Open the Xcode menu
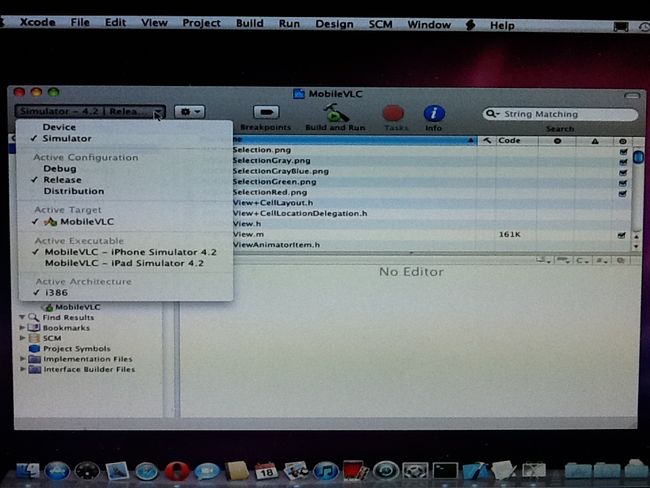The width and height of the screenshot is (650, 488). [x=37, y=22]
